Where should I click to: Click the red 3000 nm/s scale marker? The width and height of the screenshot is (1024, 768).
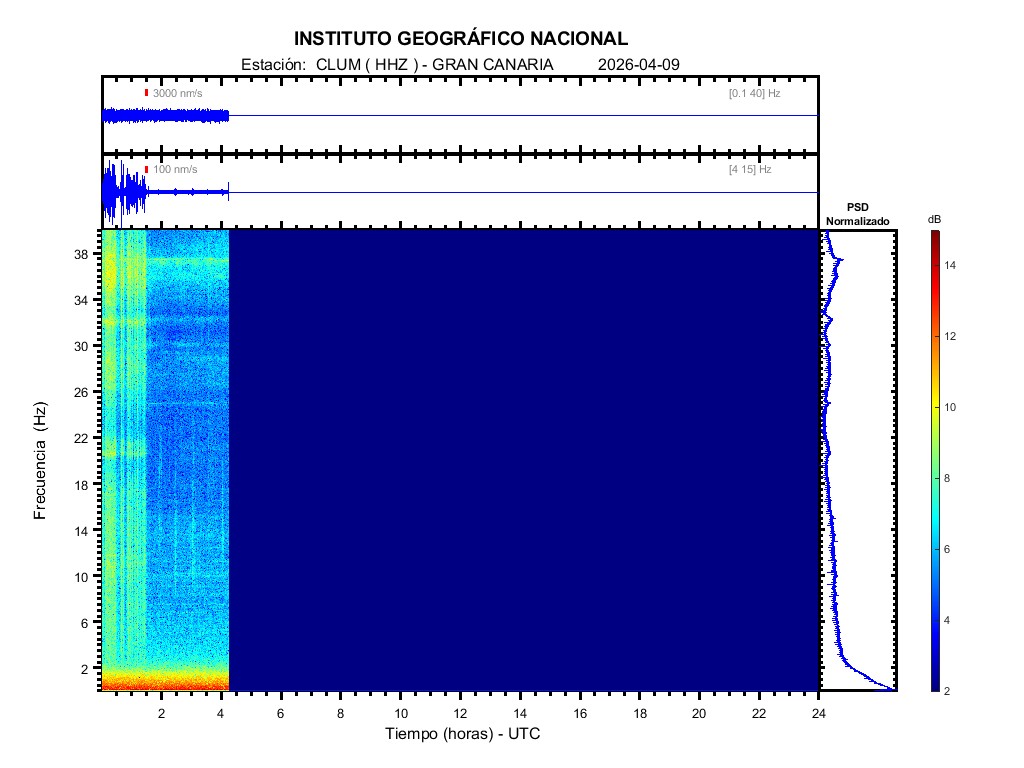click(146, 93)
